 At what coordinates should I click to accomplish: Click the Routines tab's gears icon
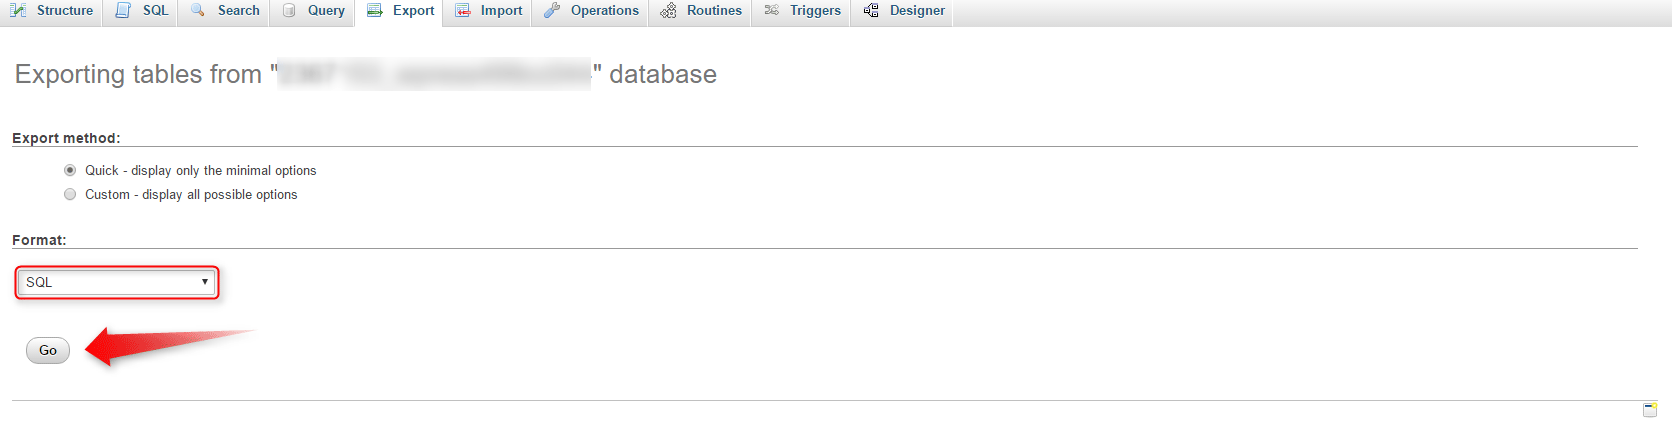668,10
